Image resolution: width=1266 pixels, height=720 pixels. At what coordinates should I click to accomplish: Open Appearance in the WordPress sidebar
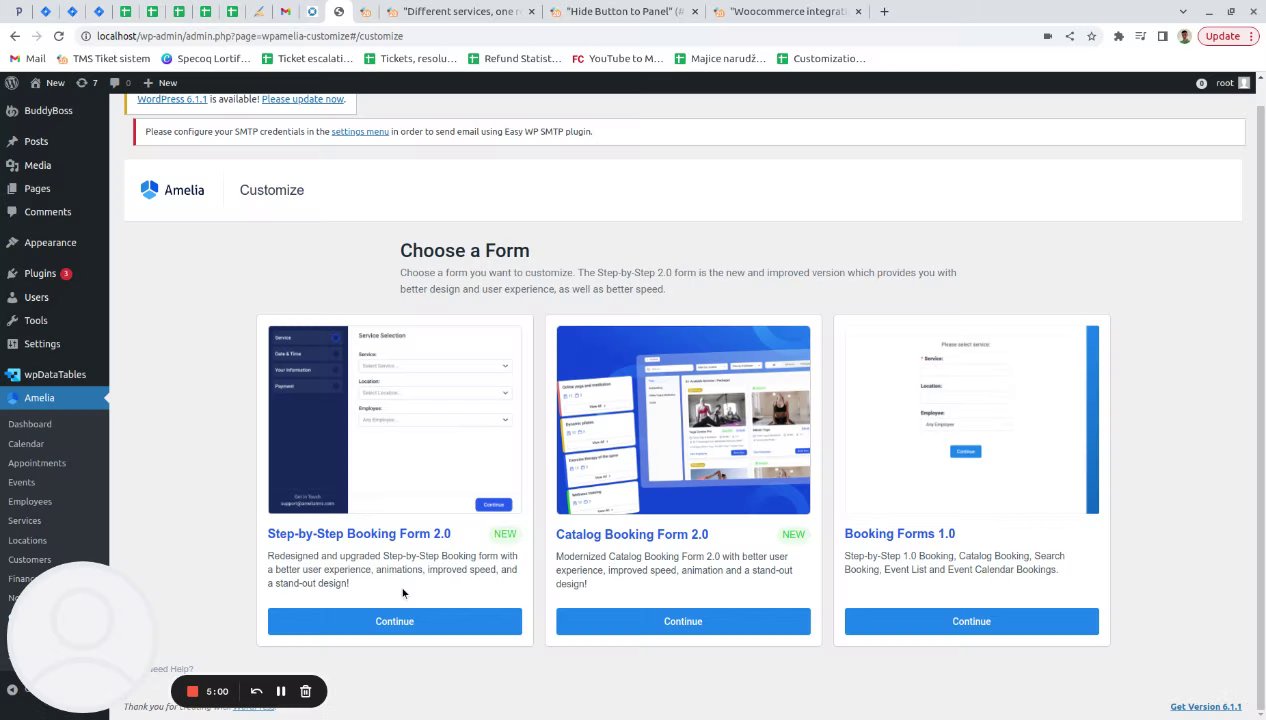click(54, 242)
